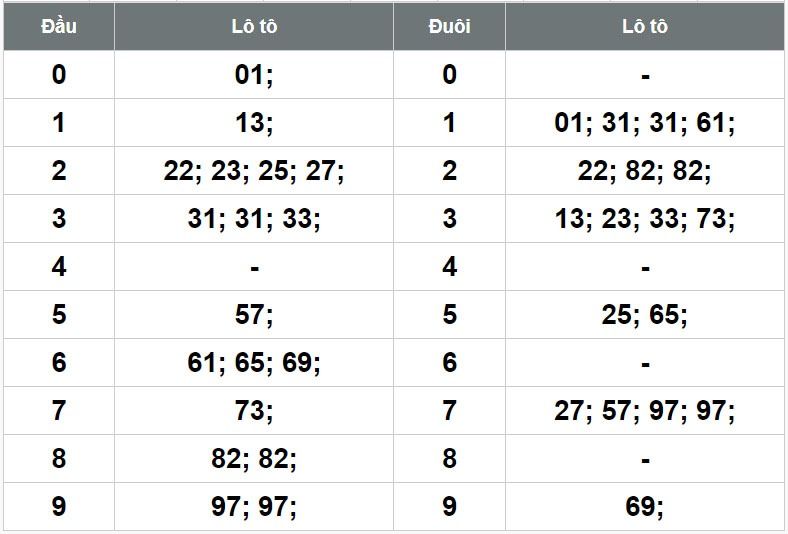The width and height of the screenshot is (788, 534).
Task: Select the cell with "01; 31; 31; 61;"
Action: pos(645,123)
